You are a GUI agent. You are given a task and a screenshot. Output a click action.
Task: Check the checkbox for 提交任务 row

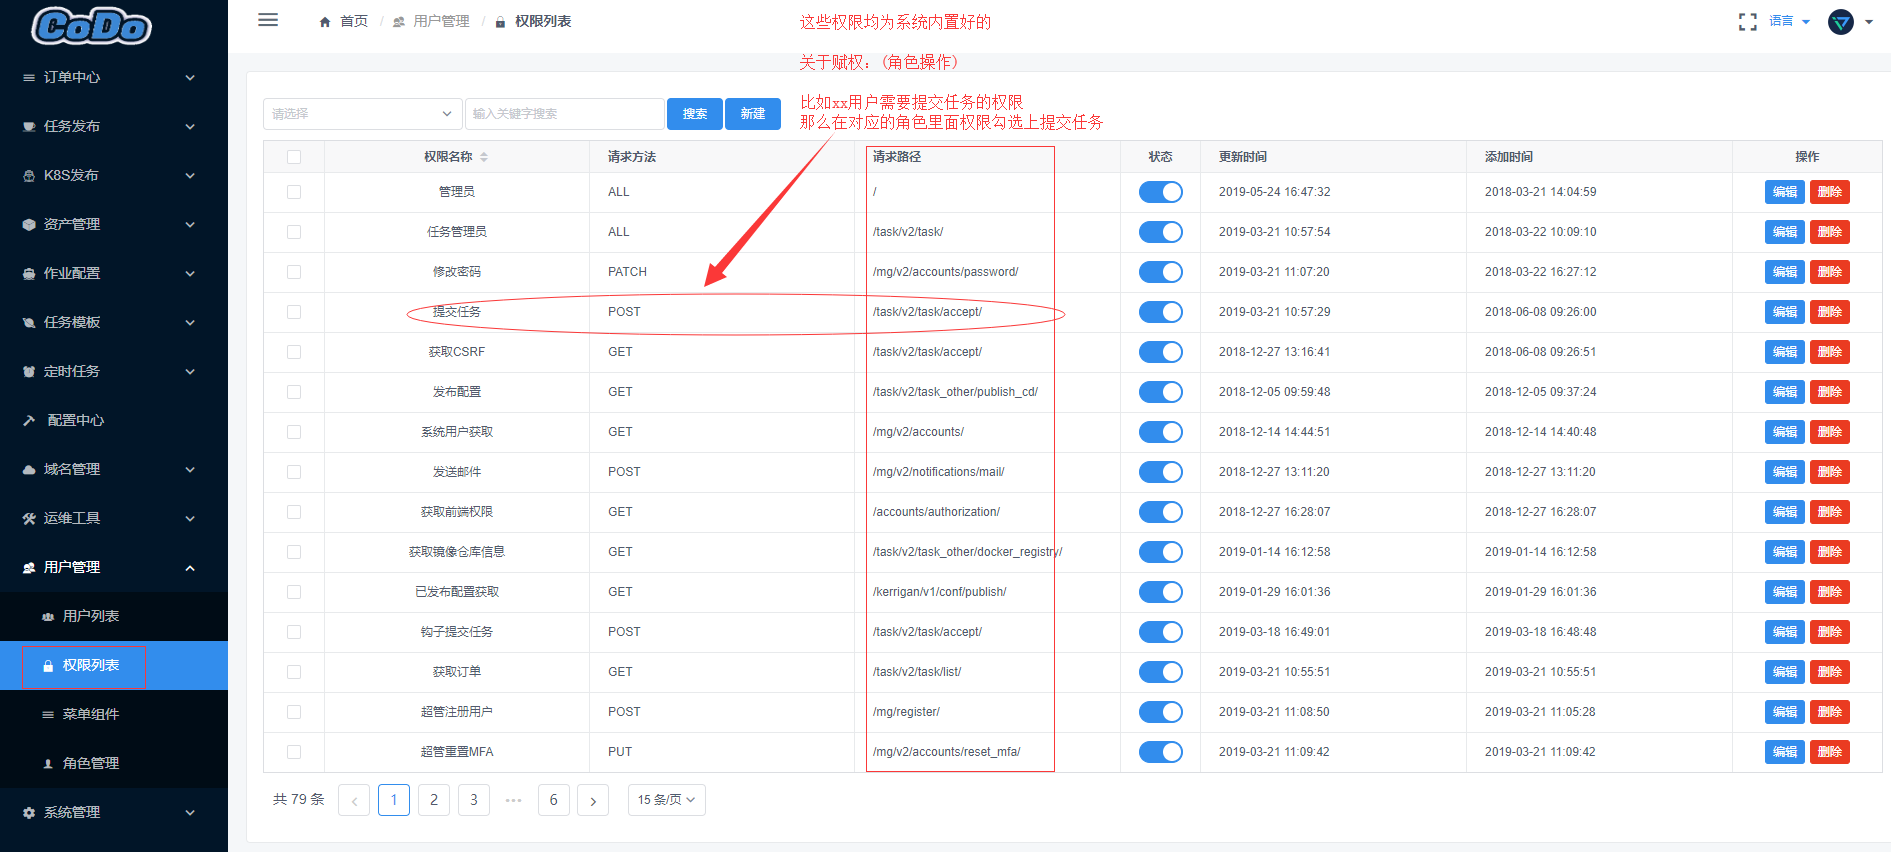294,312
